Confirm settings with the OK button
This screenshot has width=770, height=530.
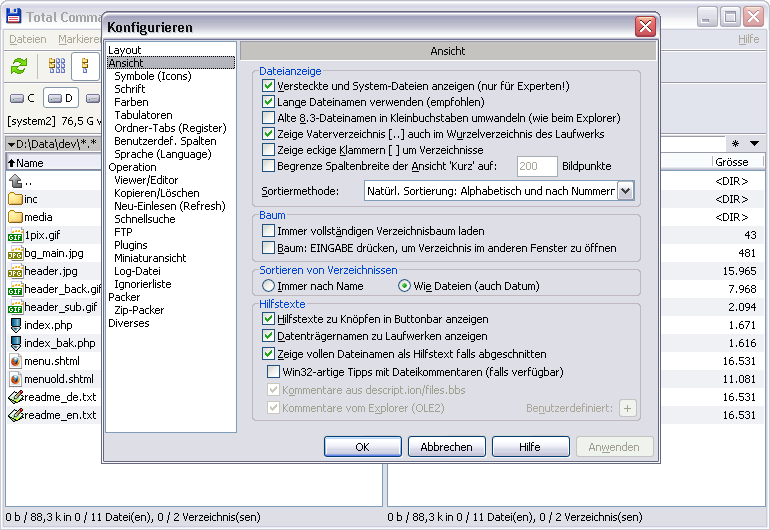(362, 446)
